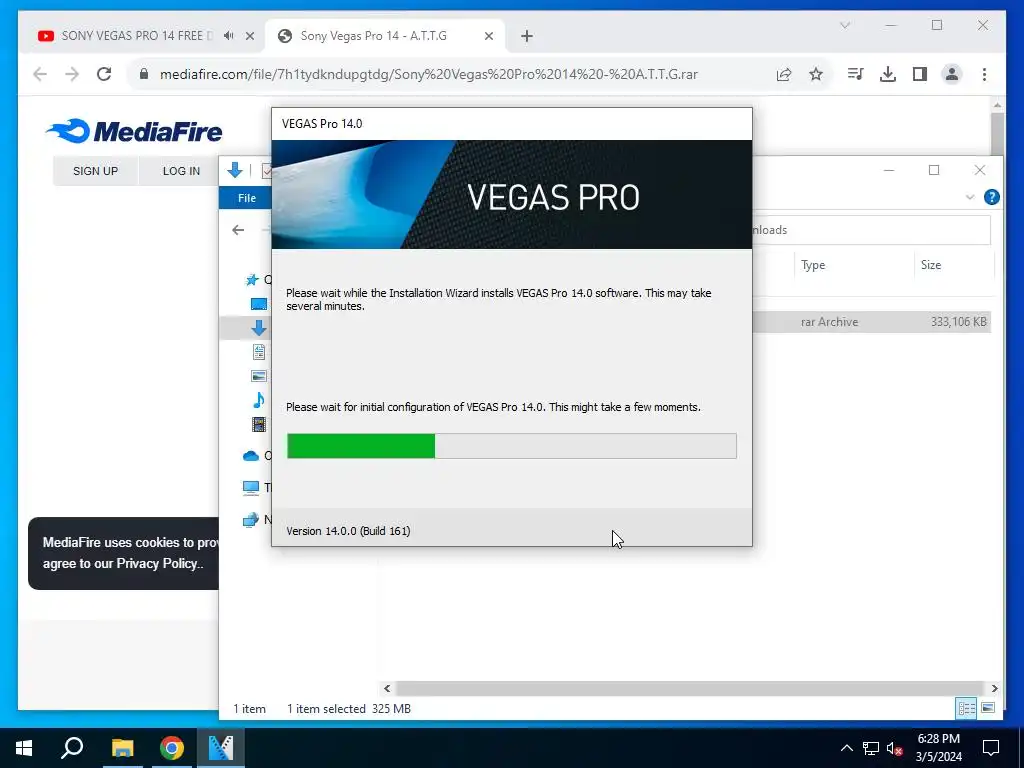Open network icon in system tray
The image size is (1024, 768).
[871, 748]
